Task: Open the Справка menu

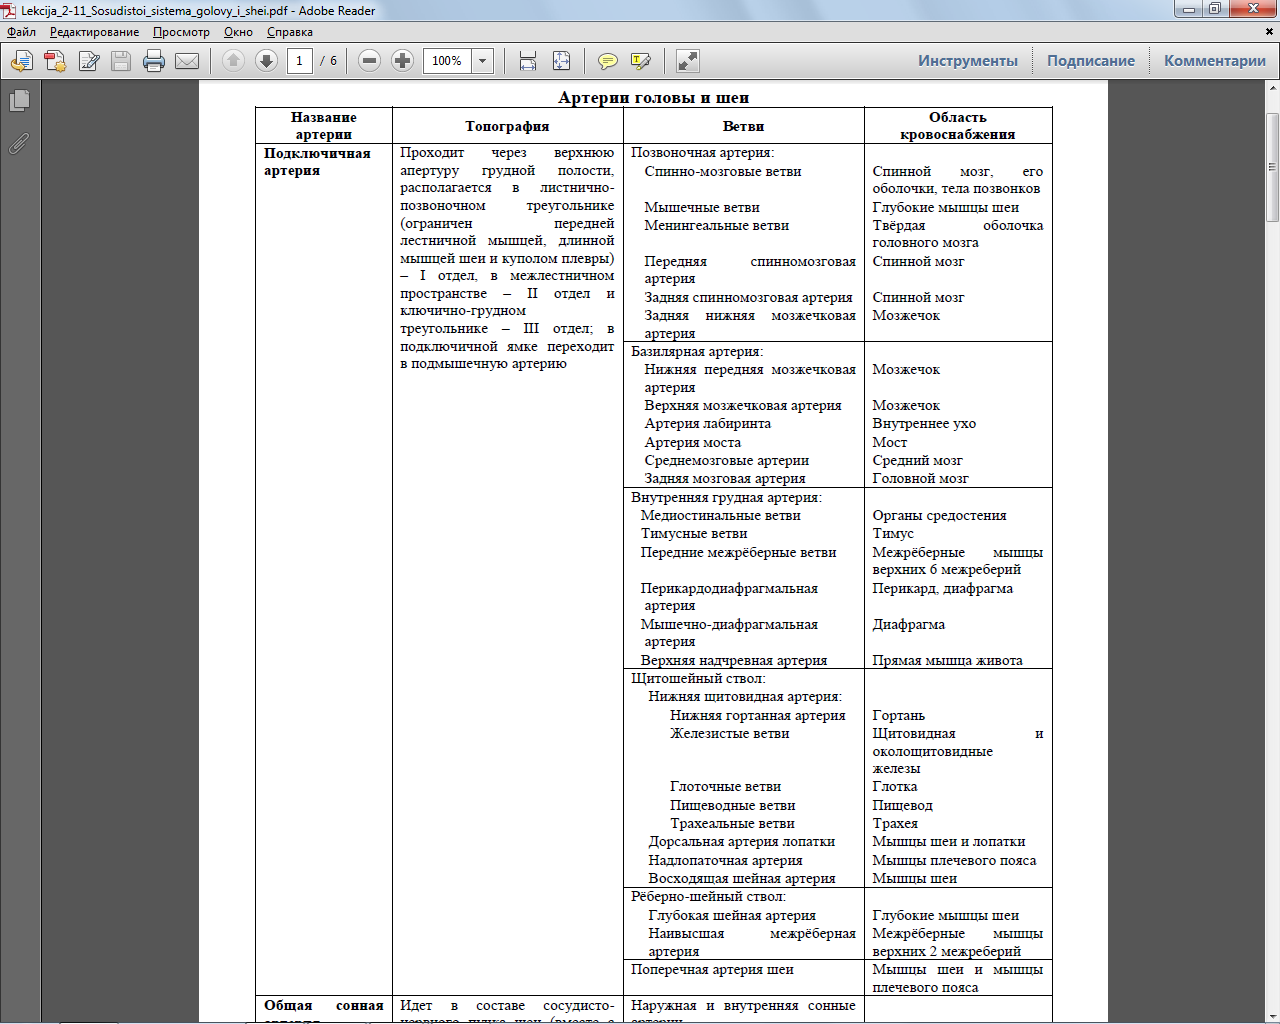Action: click(x=290, y=32)
